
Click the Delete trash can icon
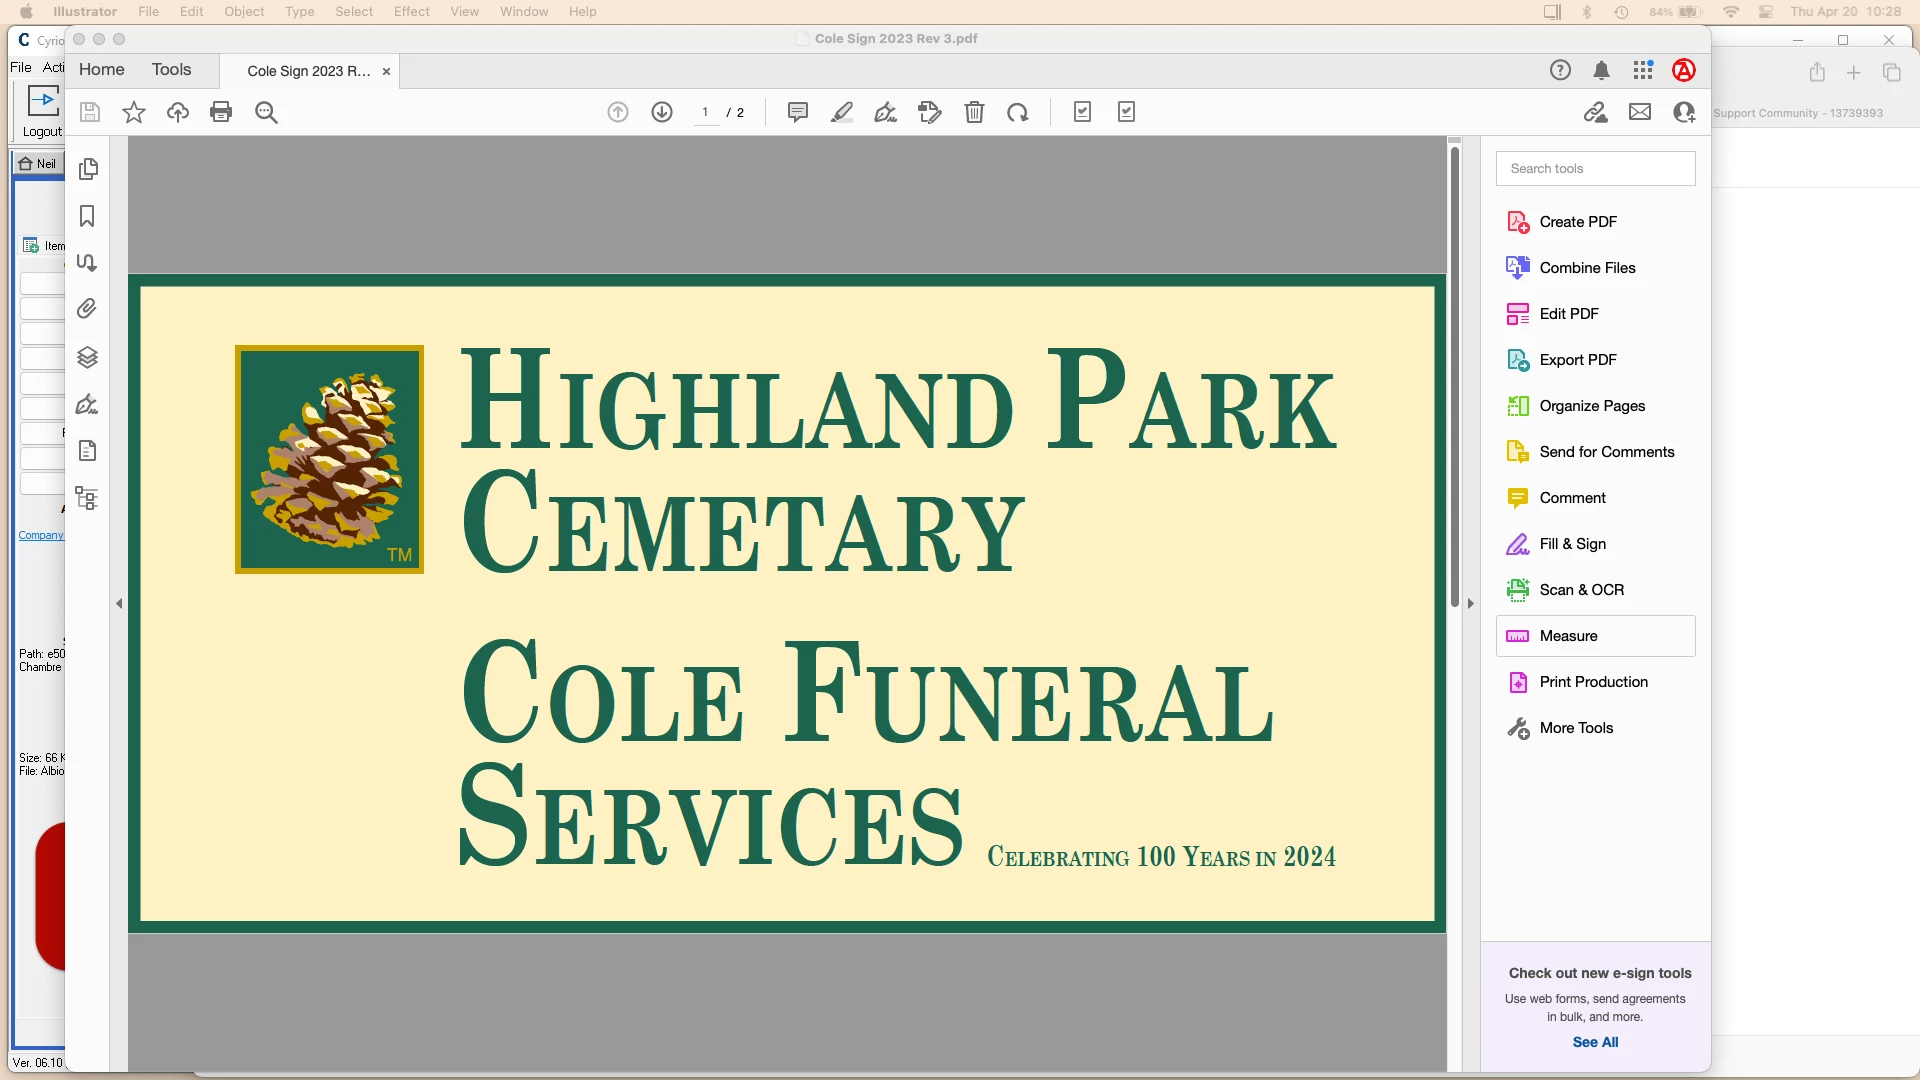(974, 112)
